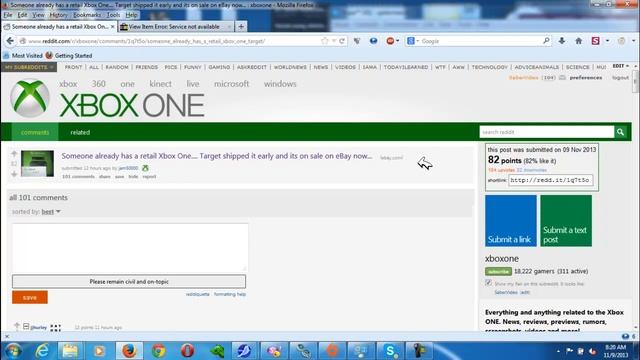This screenshot has width=640, height=360.
Task: Open the Firefox downloads arrow icon
Action: click(562, 41)
